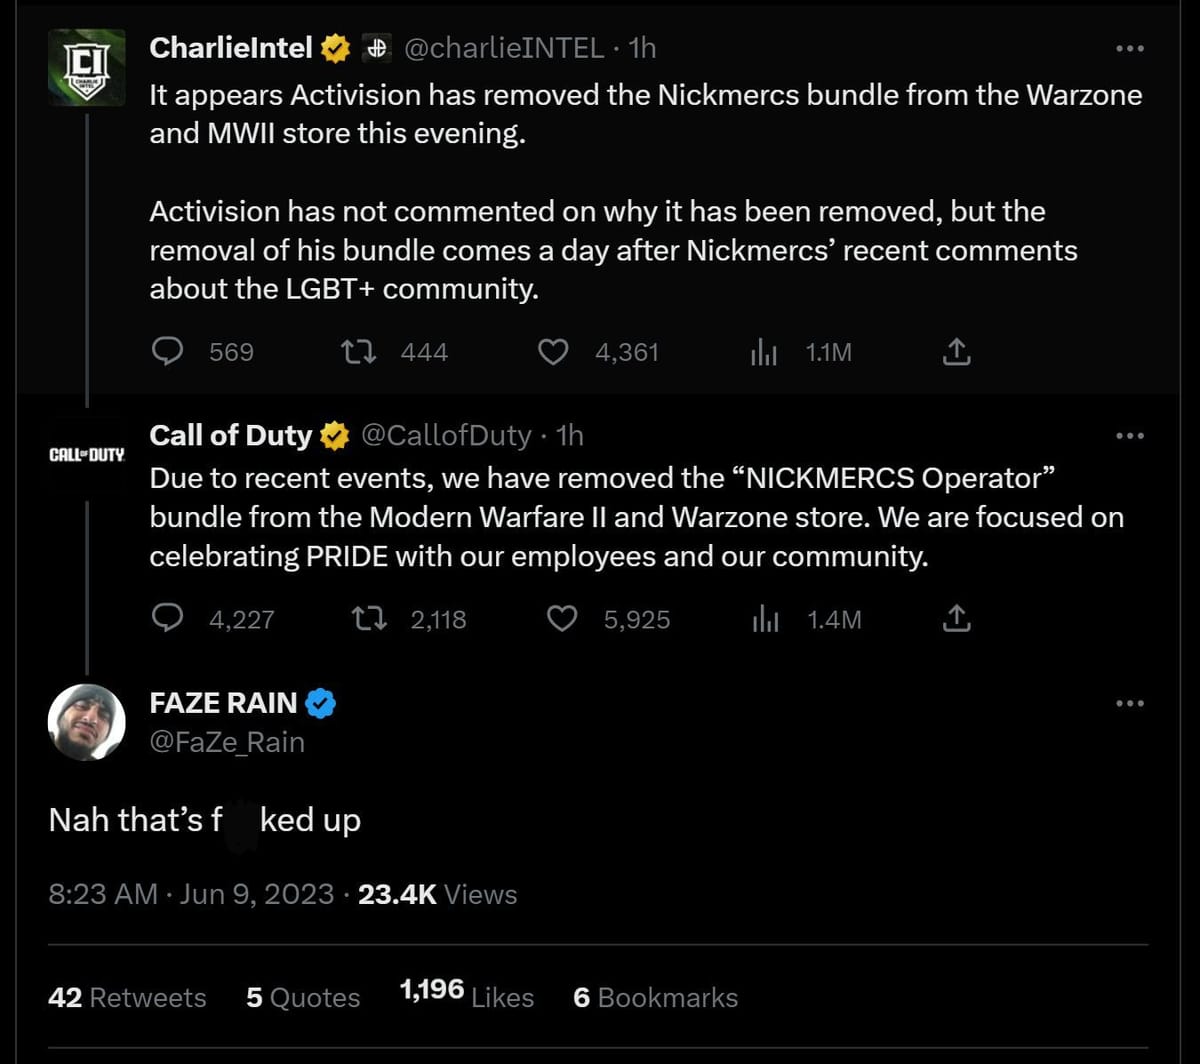Click CharlieIntel's gold verified badge
Screen dimensions: 1200x1064
334,46
